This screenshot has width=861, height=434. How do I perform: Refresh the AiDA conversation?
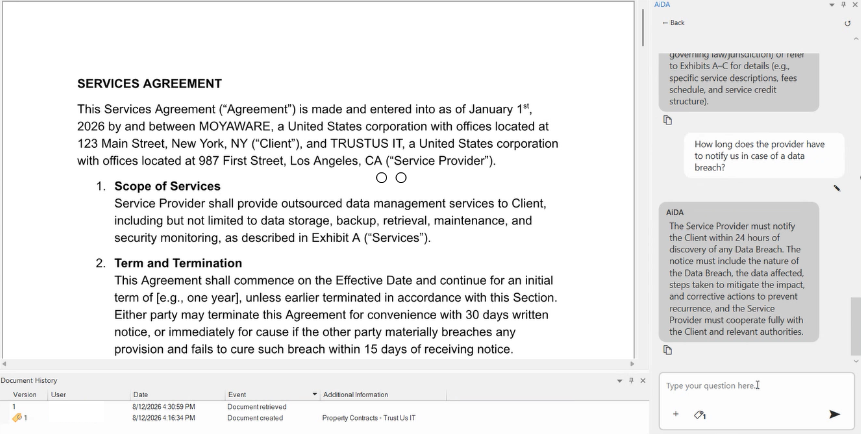[x=847, y=23]
